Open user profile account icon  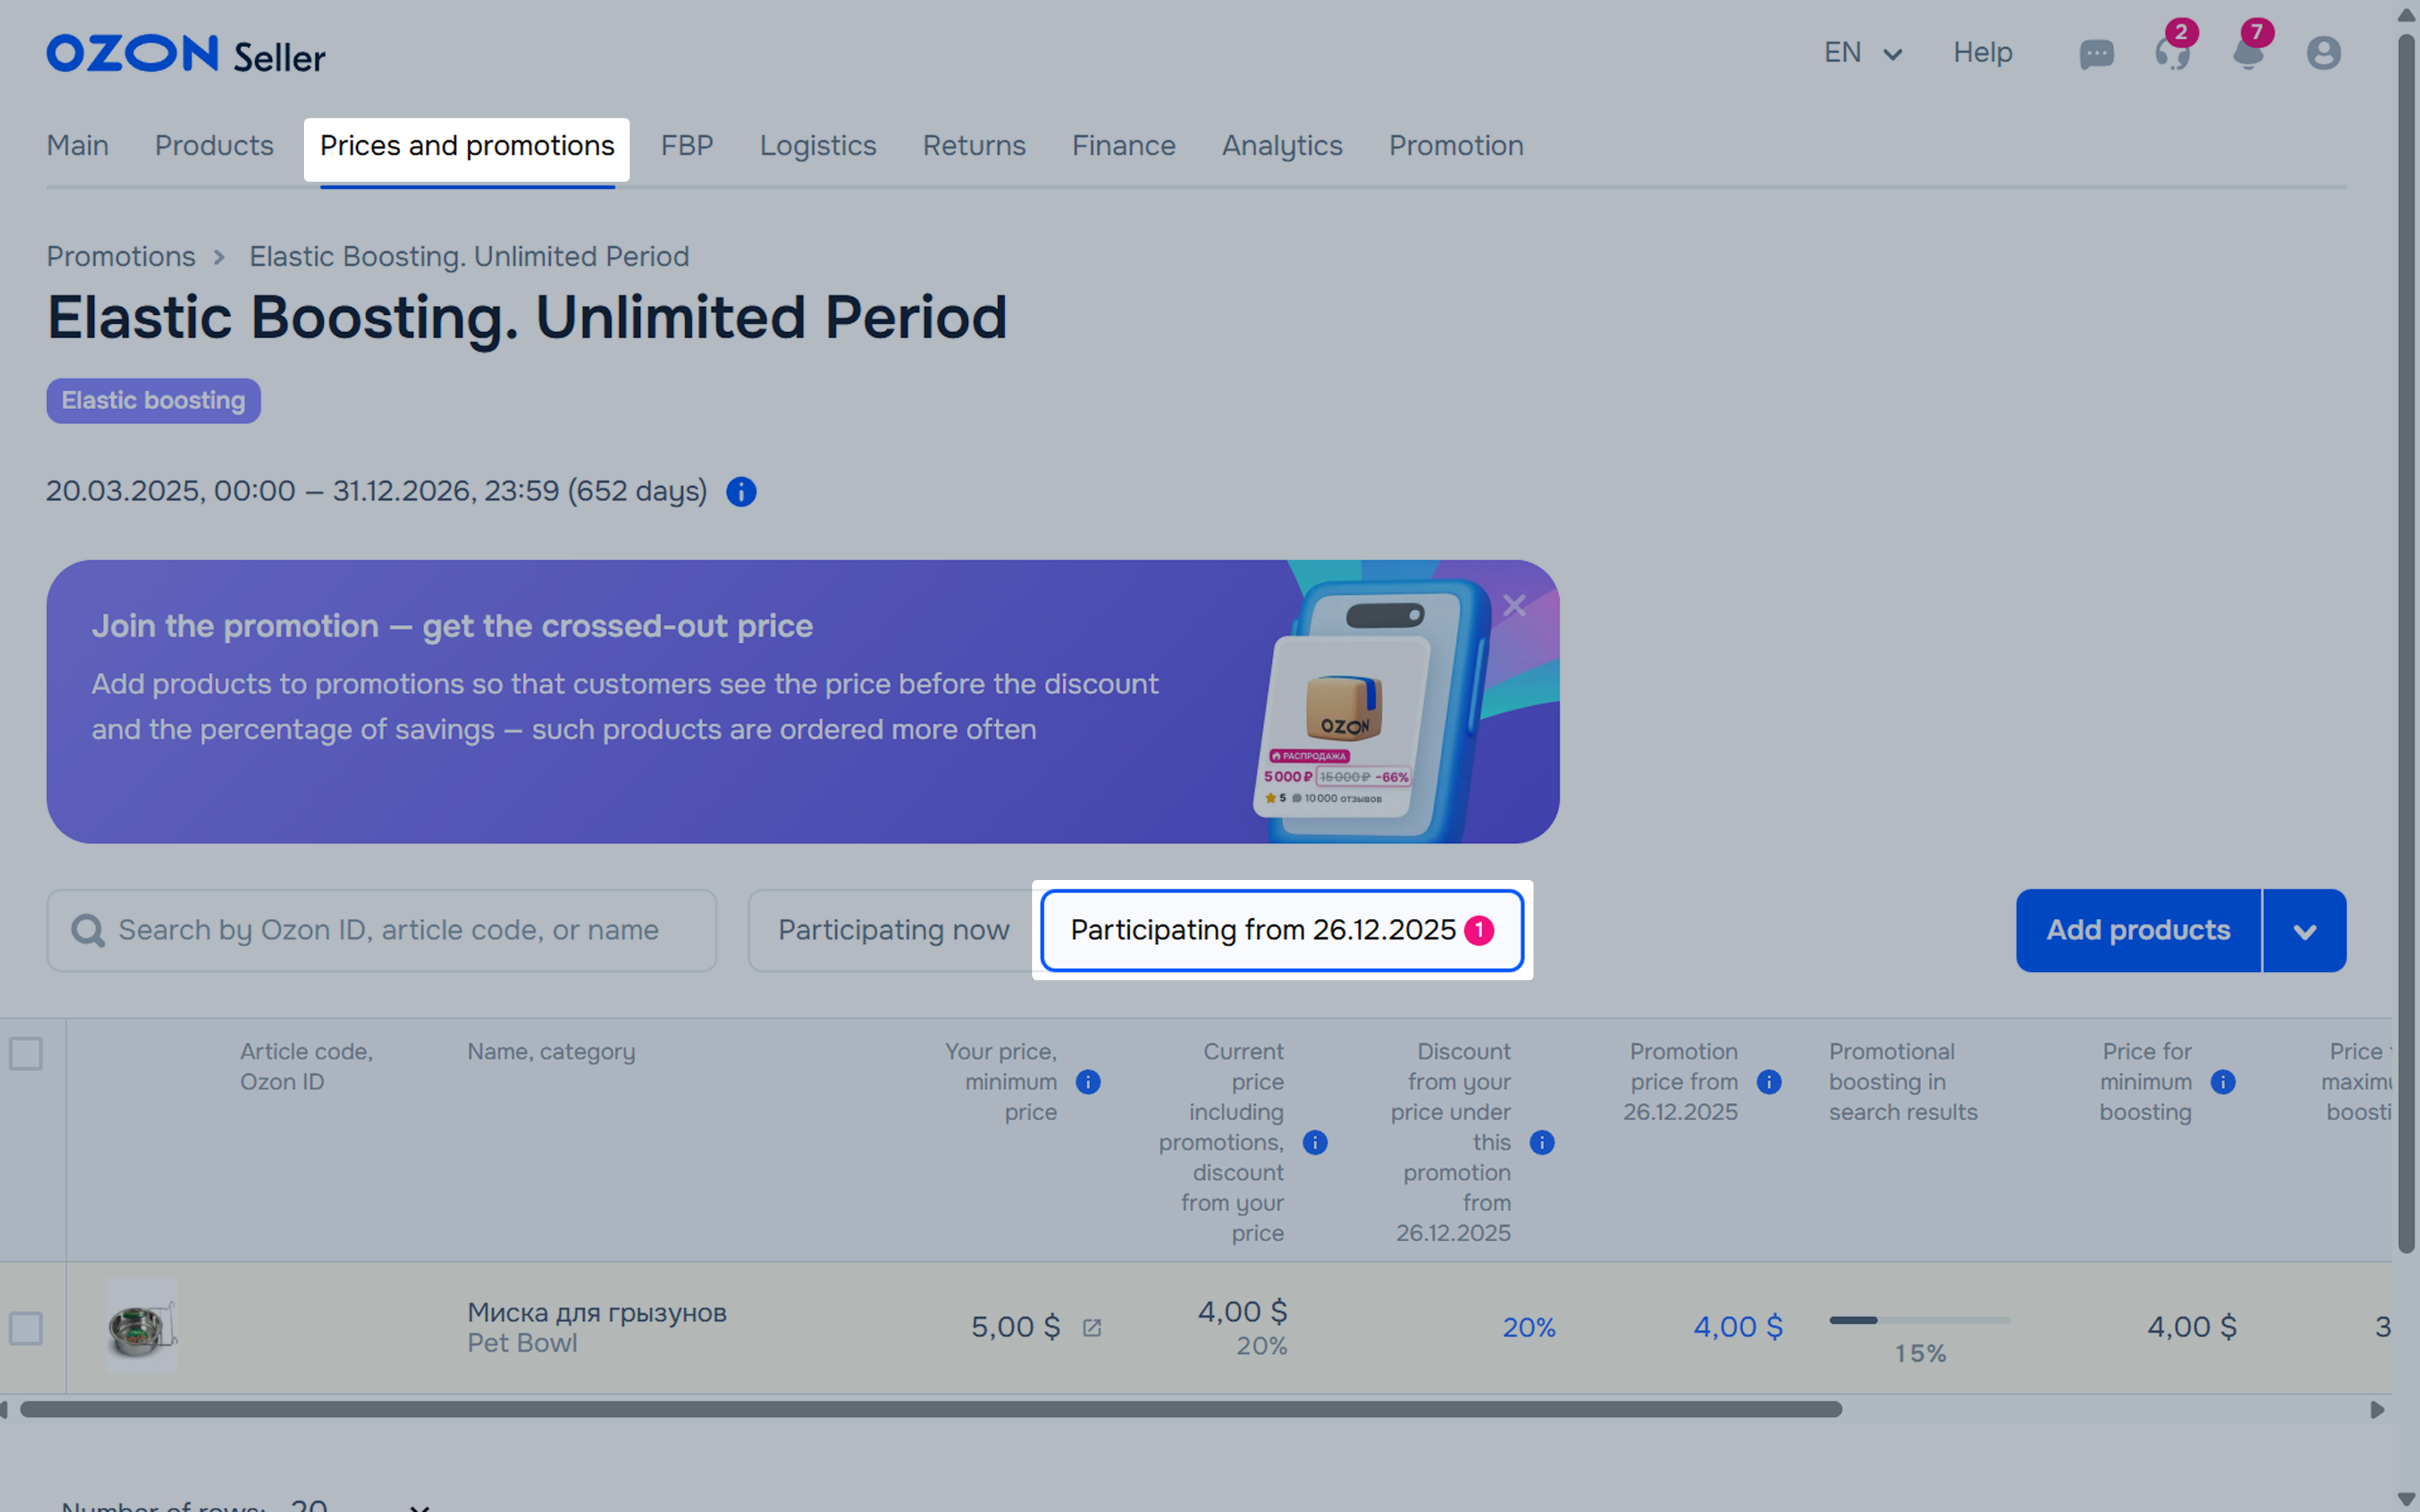pos(2323,53)
